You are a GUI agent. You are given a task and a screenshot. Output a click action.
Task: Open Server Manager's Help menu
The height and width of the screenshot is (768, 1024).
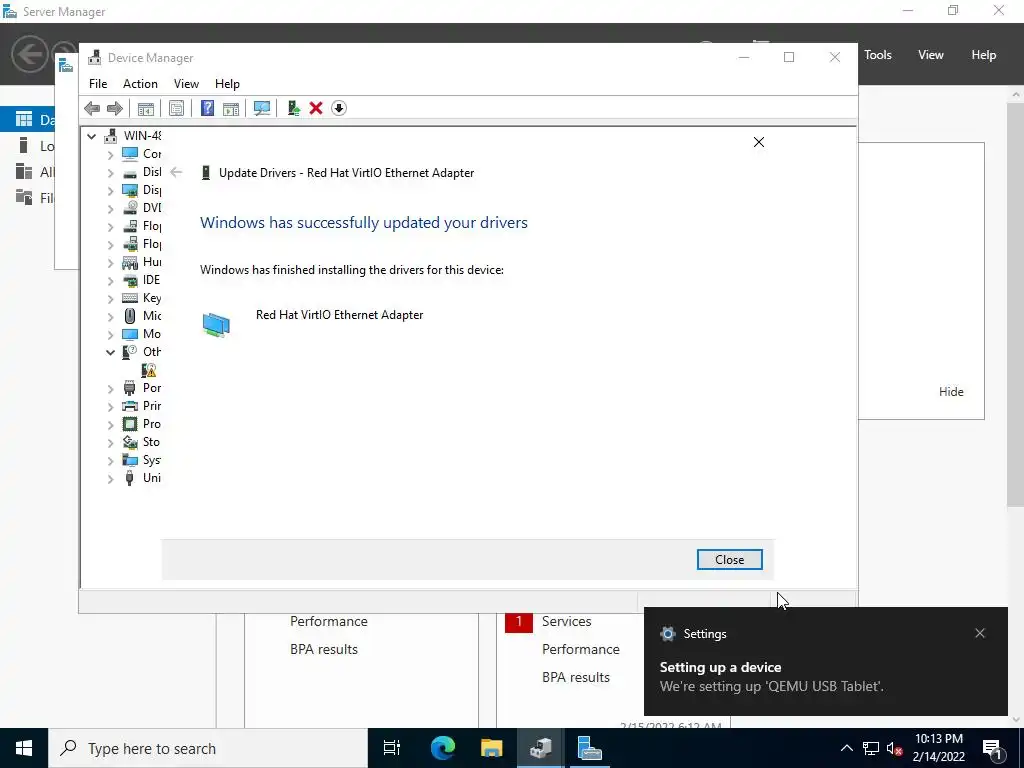(x=984, y=55)
